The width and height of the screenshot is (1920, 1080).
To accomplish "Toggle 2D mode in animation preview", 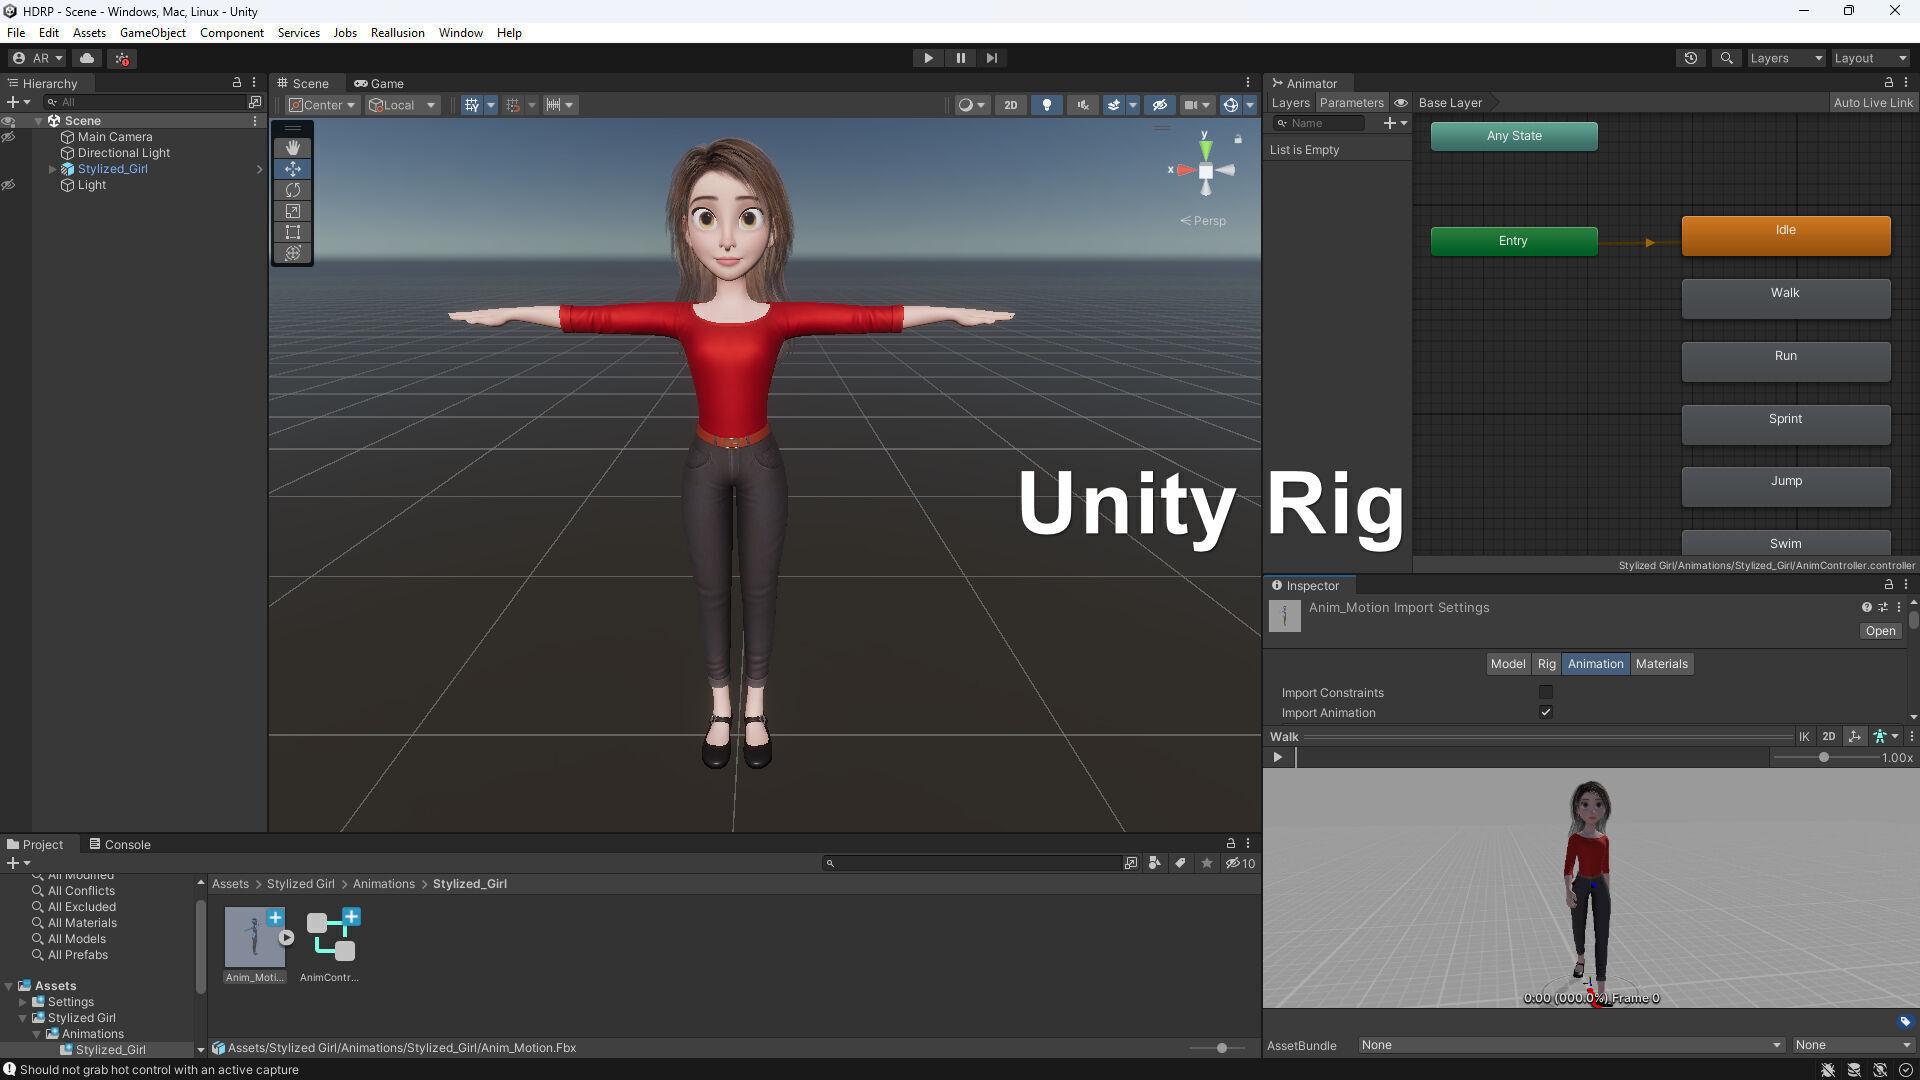I will [1828, 736].
